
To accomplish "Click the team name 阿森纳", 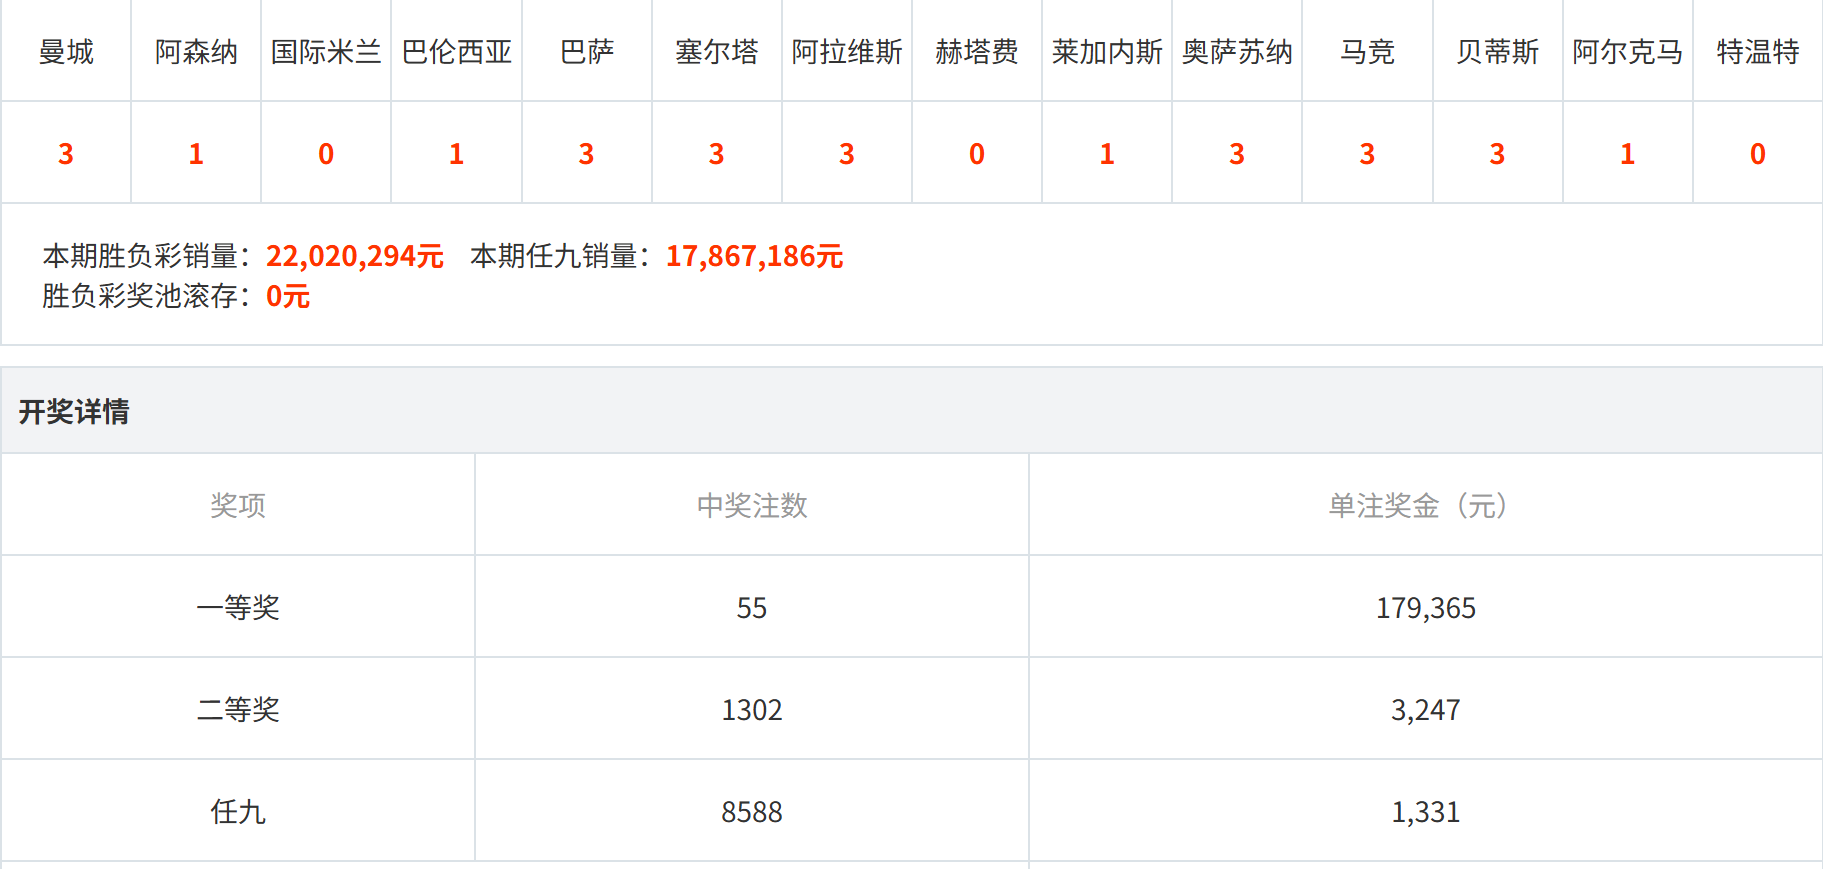I will tap(196, 51).
